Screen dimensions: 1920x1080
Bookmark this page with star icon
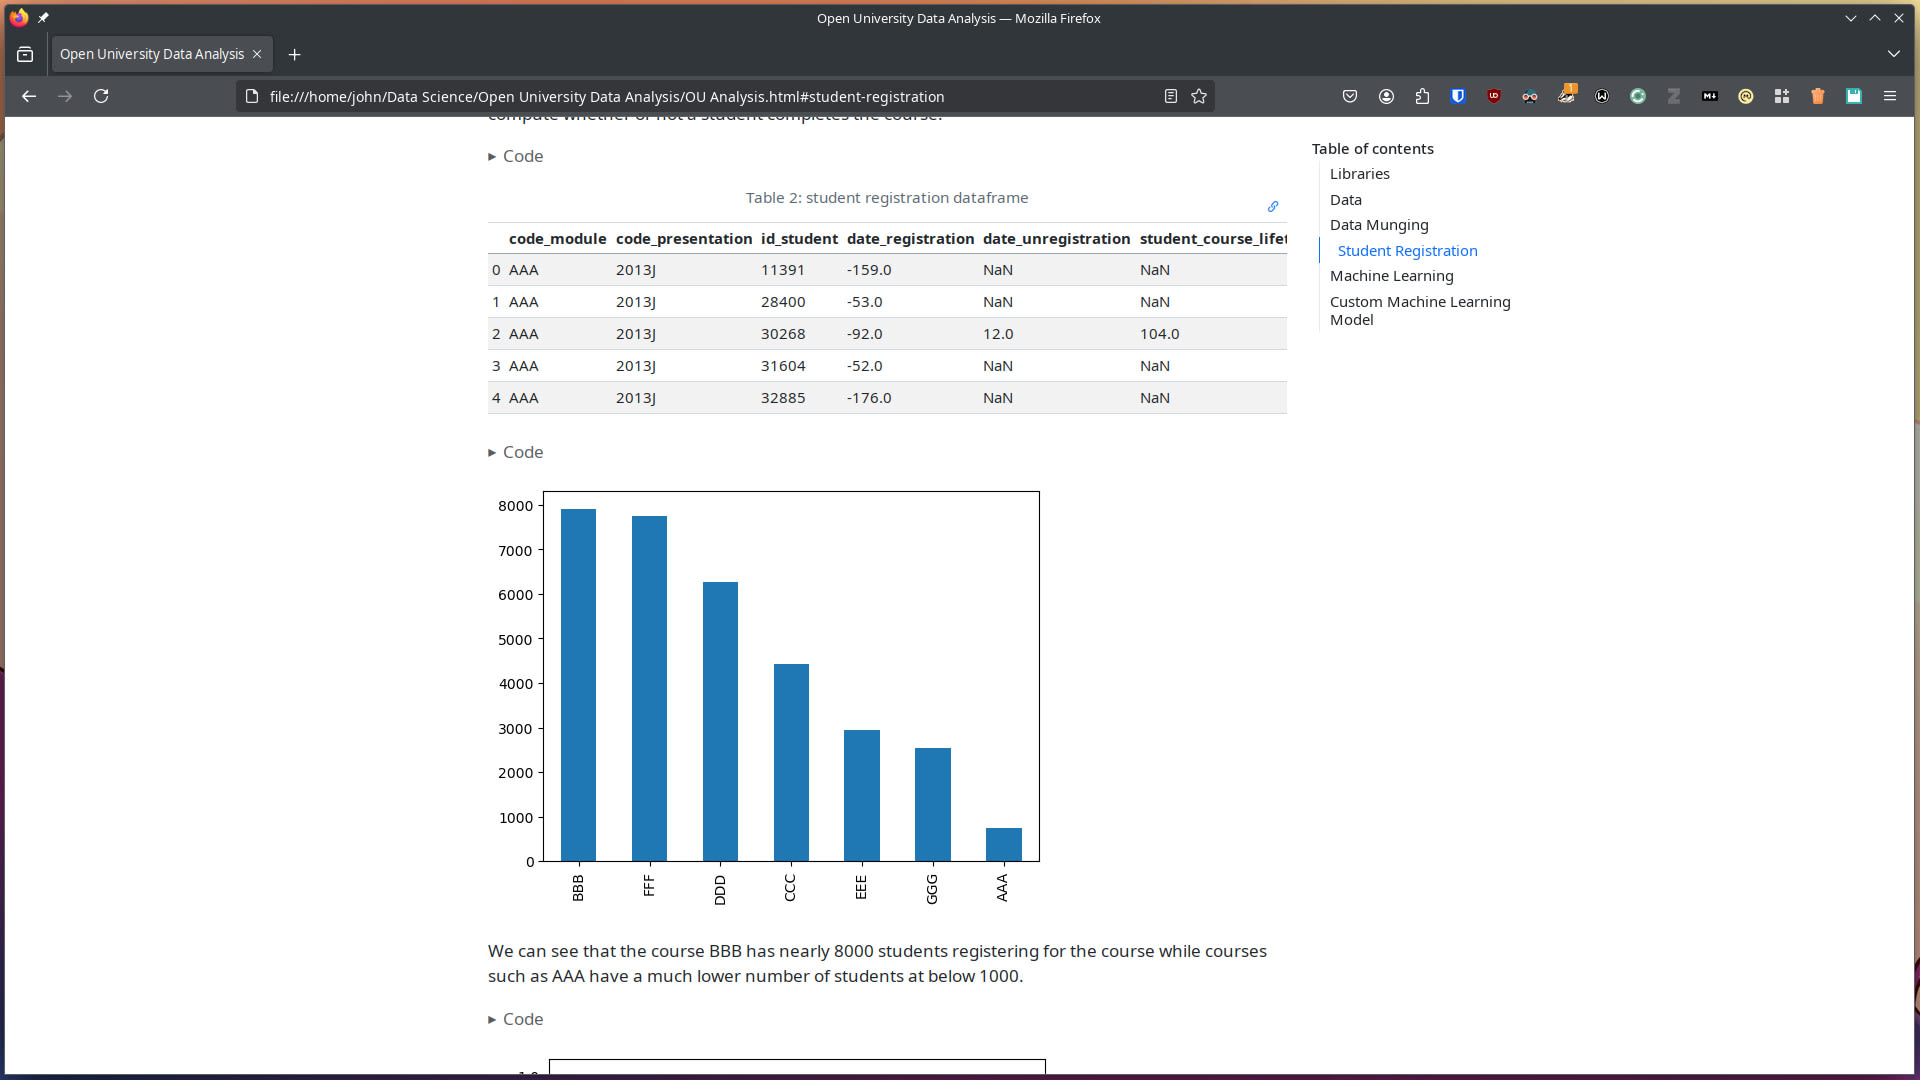tap(1199, 96)
